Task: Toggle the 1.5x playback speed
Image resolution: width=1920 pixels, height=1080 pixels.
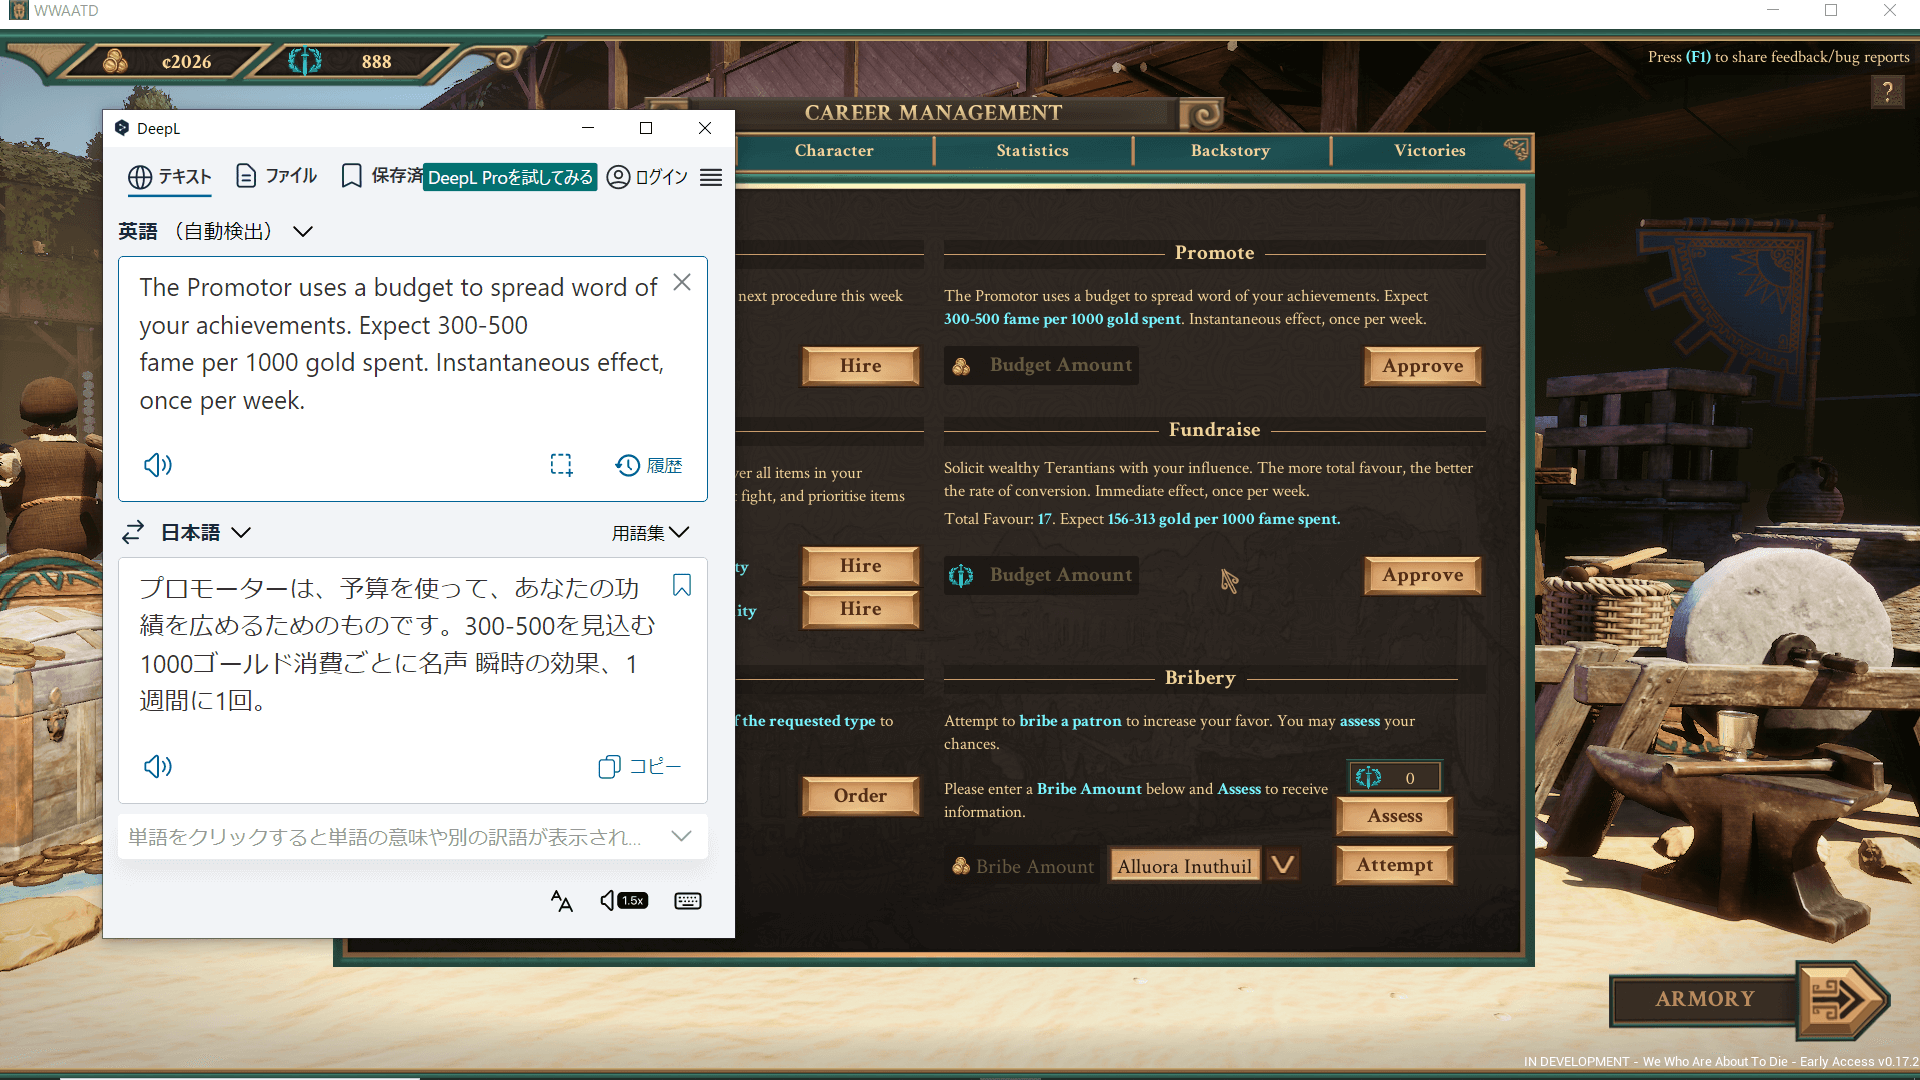Action: point(623,900)
